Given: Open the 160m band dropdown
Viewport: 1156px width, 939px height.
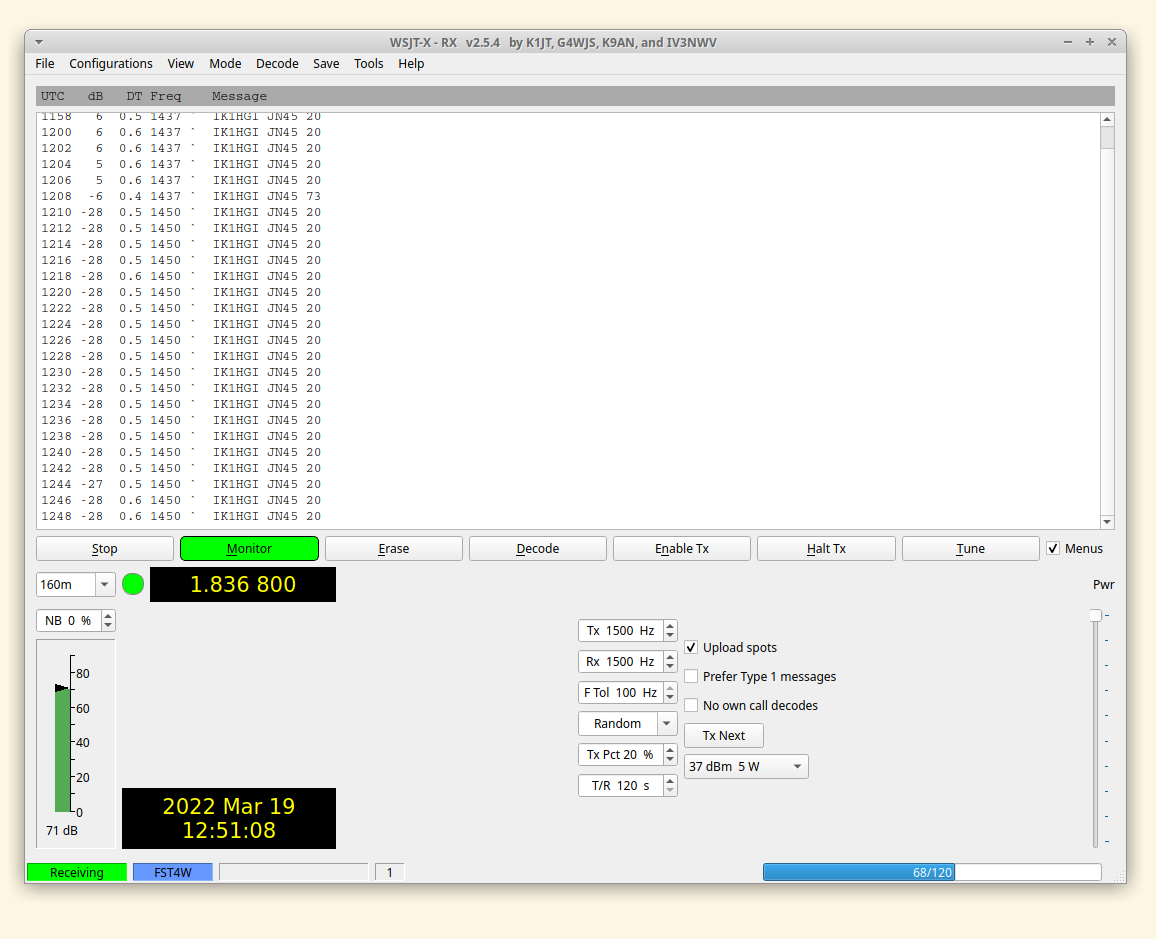Looking at the screenshot, I should click(105, 584).
